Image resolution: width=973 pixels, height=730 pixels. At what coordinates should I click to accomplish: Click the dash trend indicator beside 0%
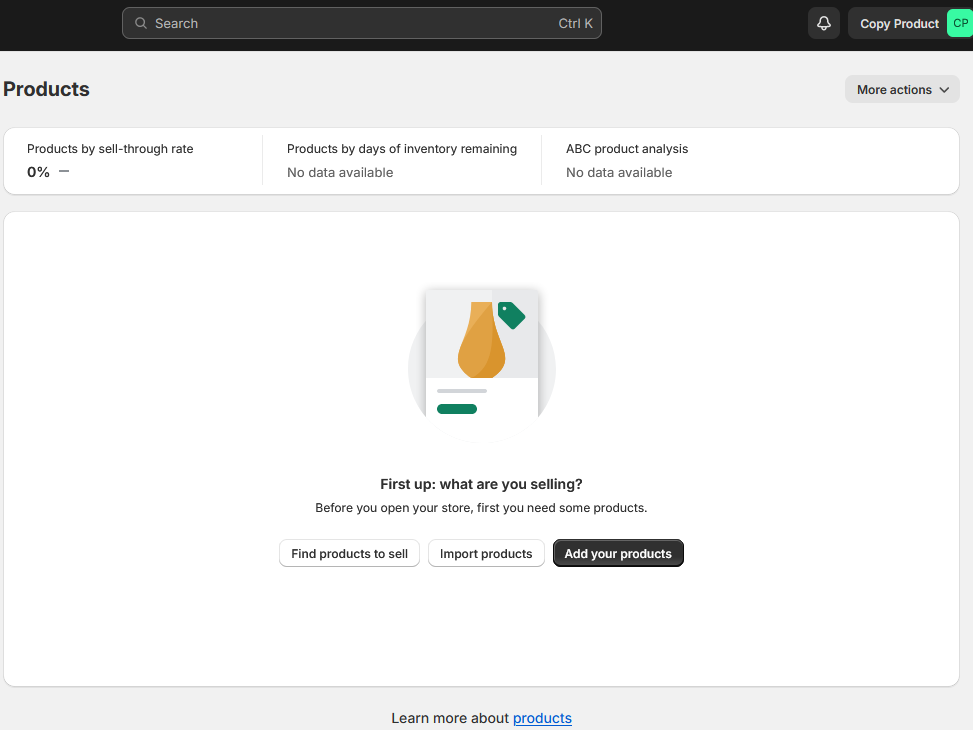point(64,171)
